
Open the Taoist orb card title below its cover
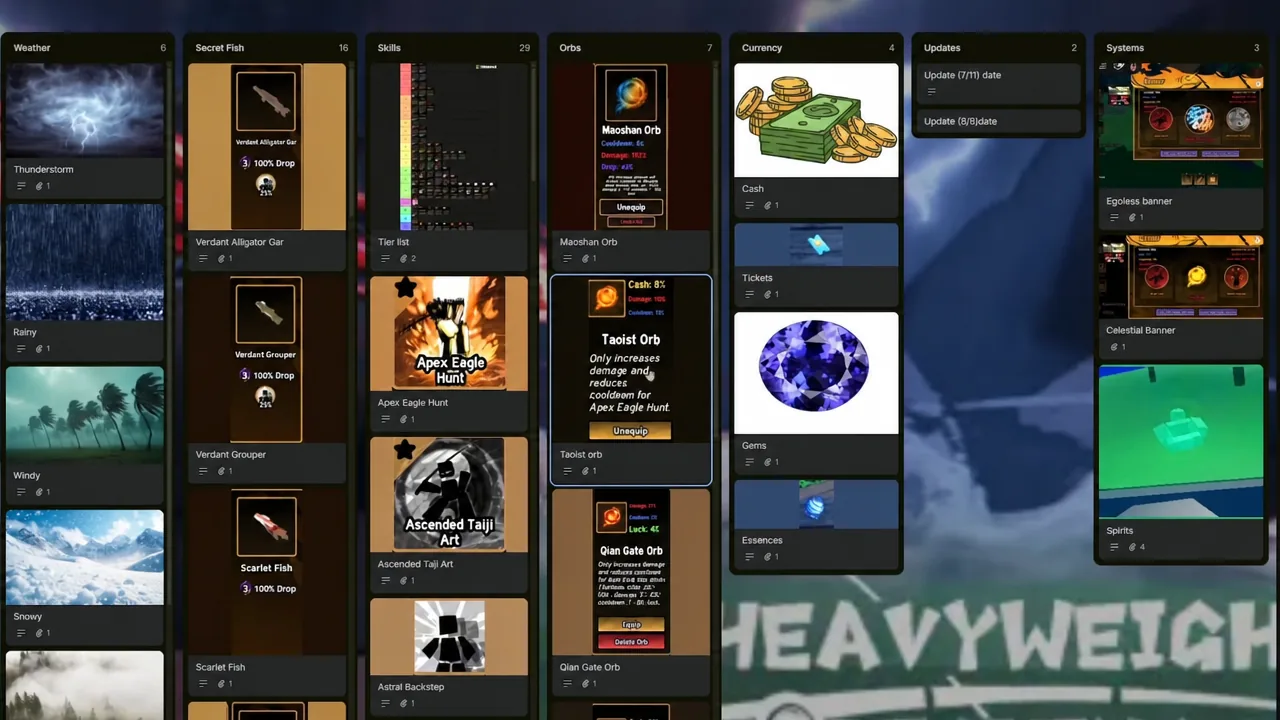click(581, 454)
